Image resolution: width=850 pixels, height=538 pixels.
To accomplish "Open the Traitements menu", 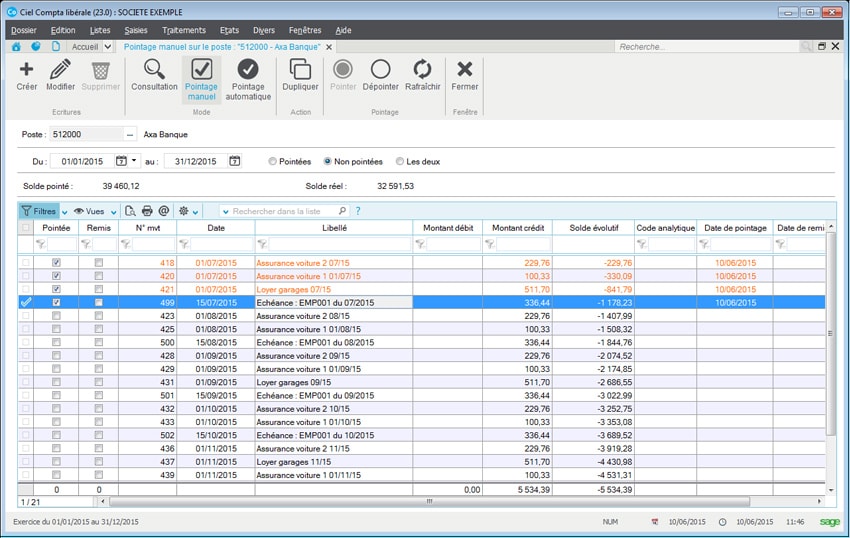I will [184, 30].
